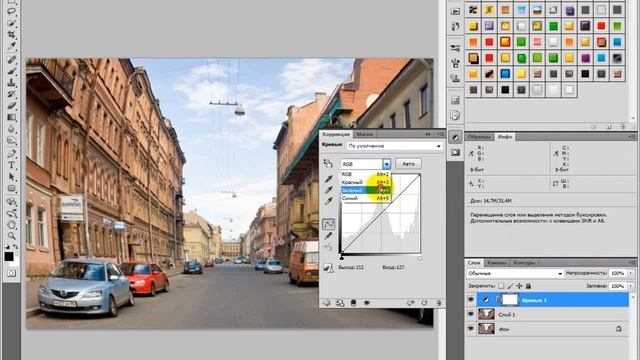The width and height of the screenshot is (640, 360).
Task: Hide the Слой 1 layer
Action: [x=471, y=314]
